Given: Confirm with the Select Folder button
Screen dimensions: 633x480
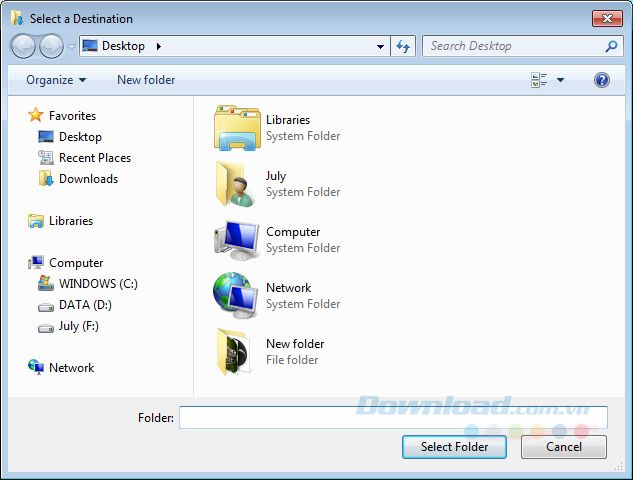Looking at the screenshot, I should (454, 447).
